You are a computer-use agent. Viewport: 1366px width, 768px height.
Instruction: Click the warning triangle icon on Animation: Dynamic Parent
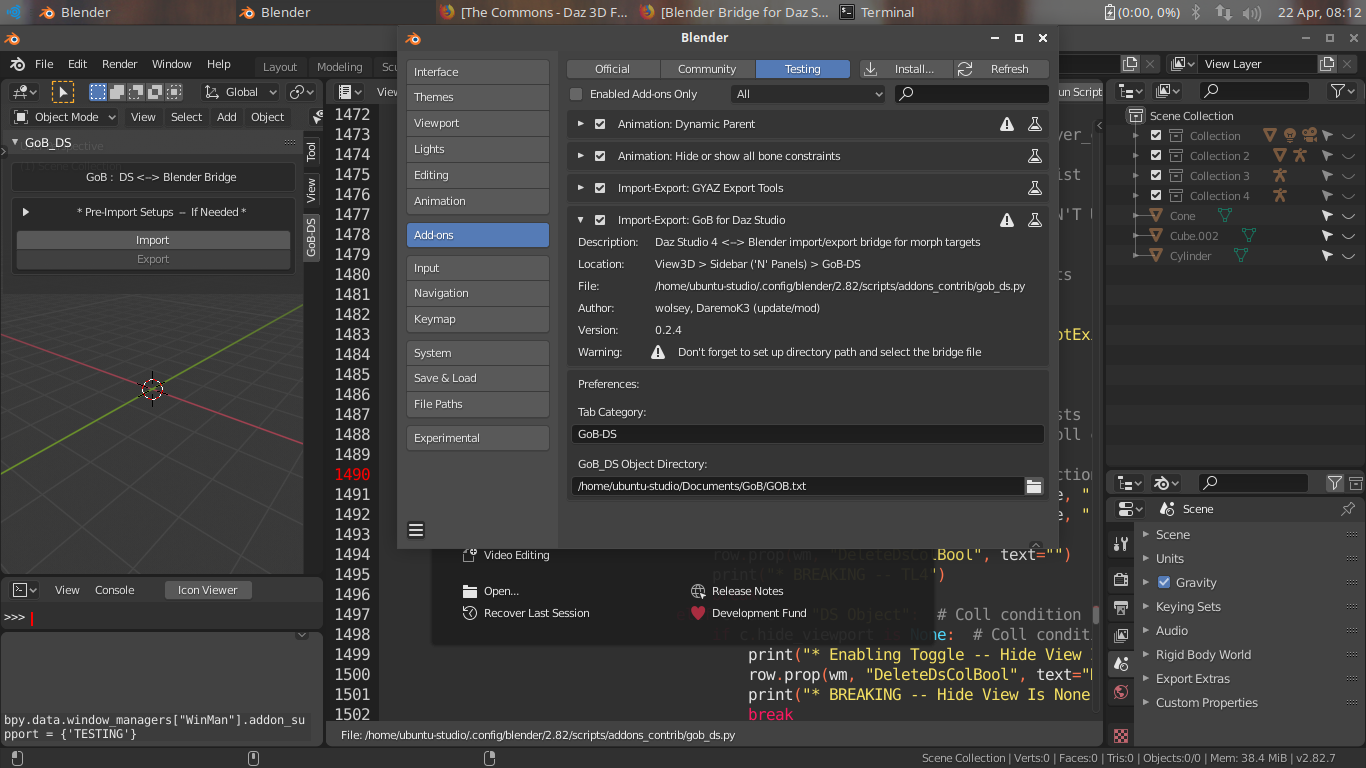tap(1007, 124)
